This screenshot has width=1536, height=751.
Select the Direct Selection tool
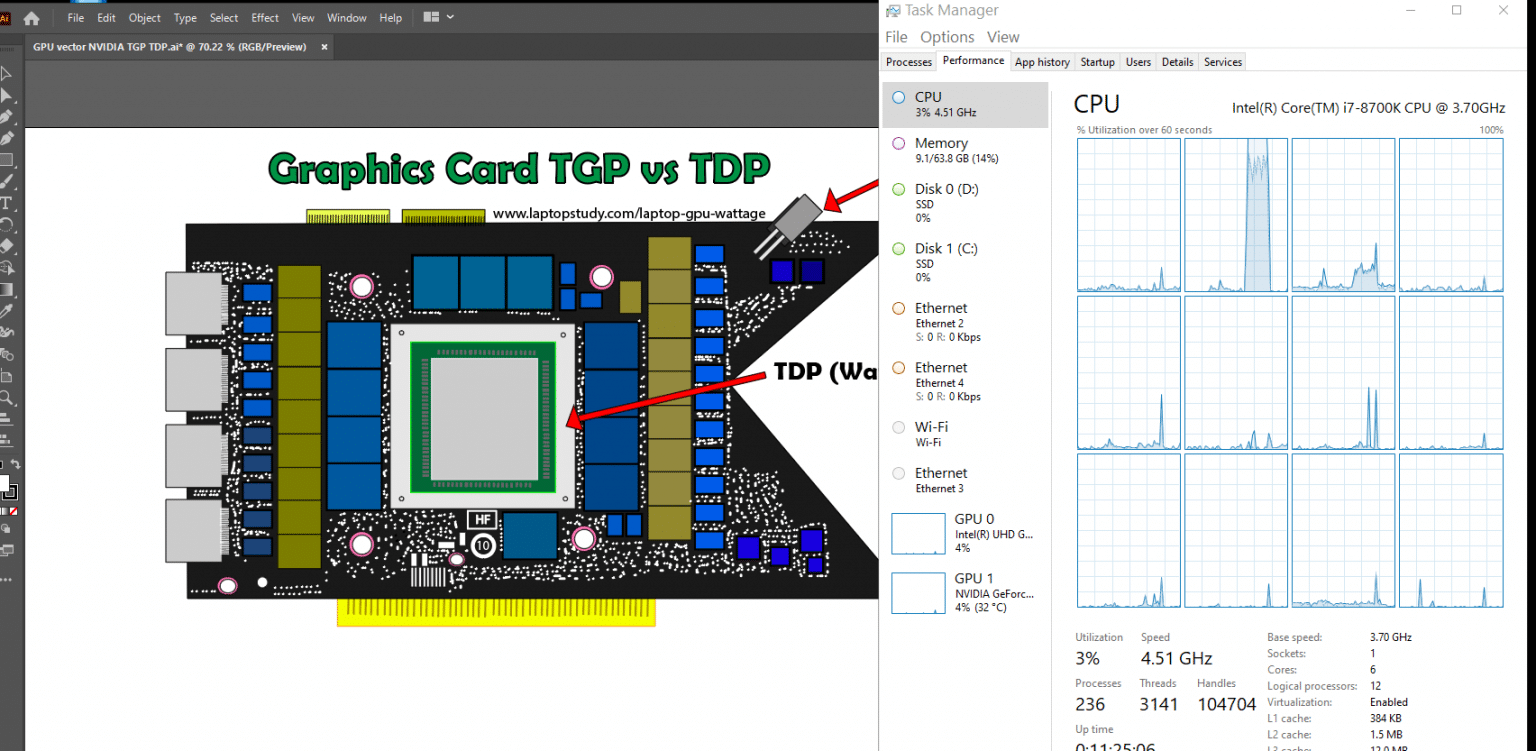coord(7,96)
